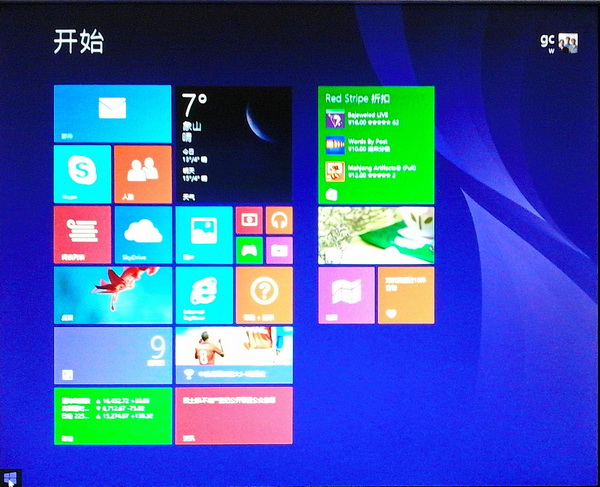Open the Mail tile with envelope icon
This screenshot has width=600, height=487.
tap(112, 113)
